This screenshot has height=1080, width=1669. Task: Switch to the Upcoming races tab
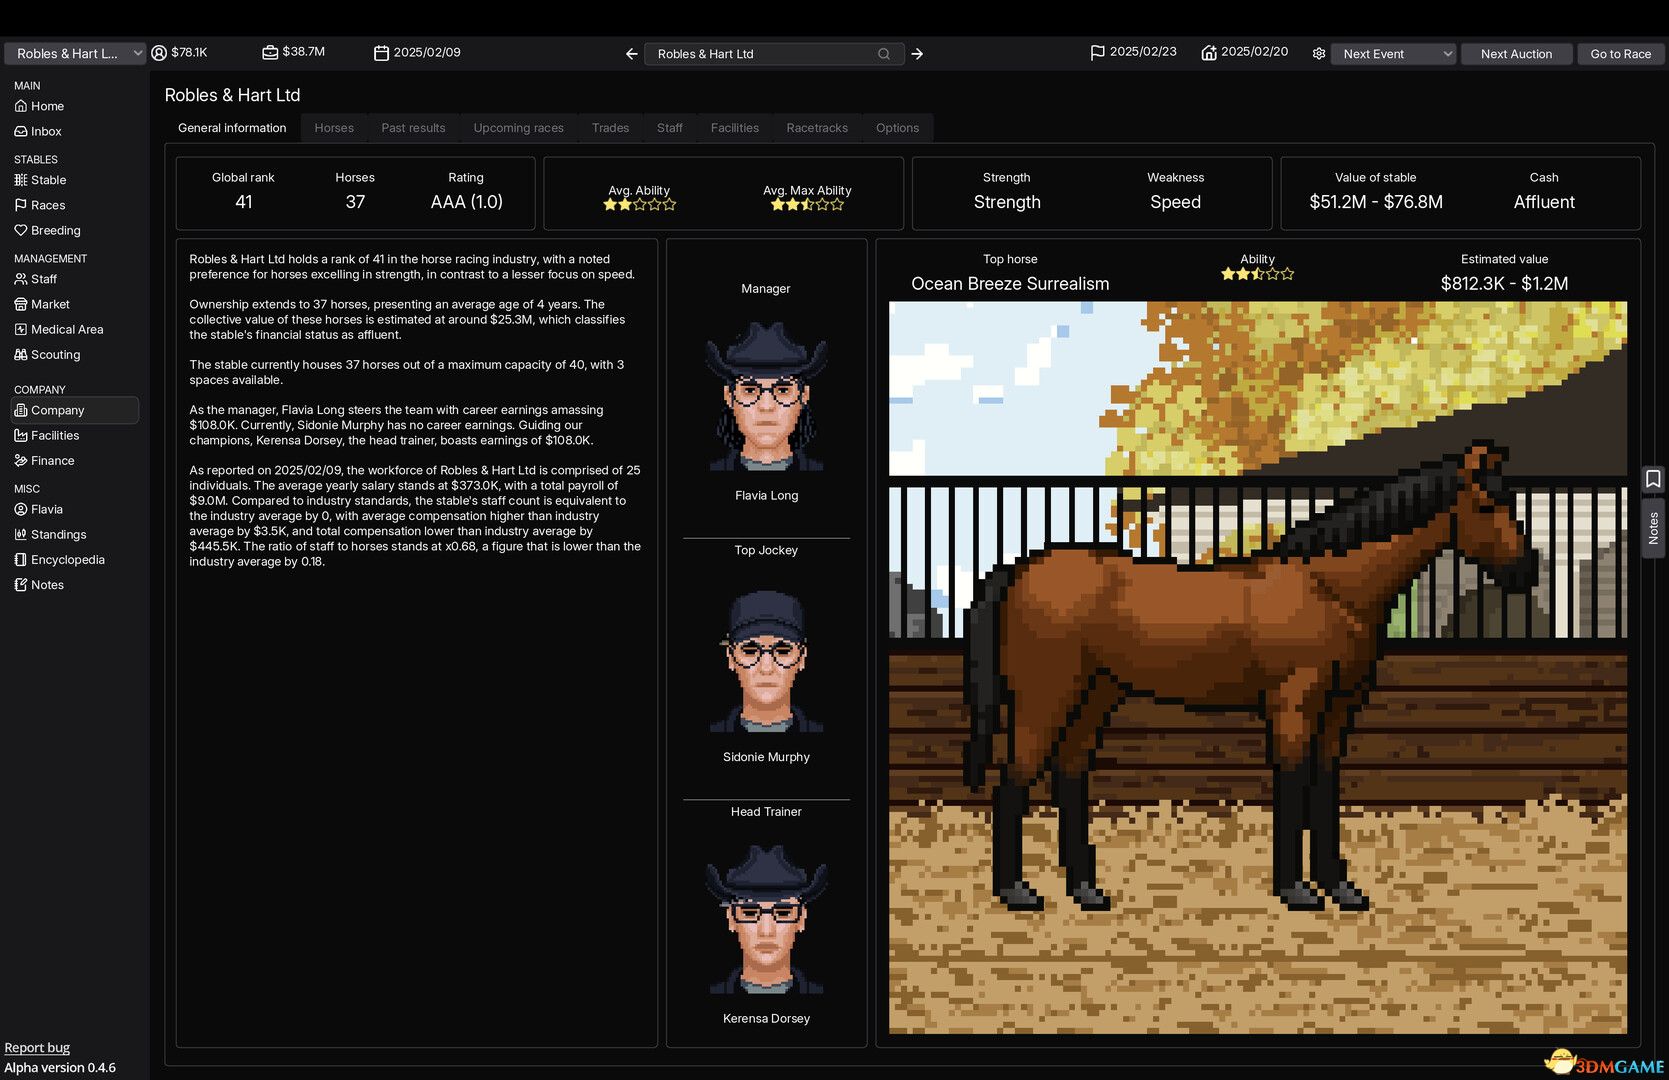click(517, 127)
